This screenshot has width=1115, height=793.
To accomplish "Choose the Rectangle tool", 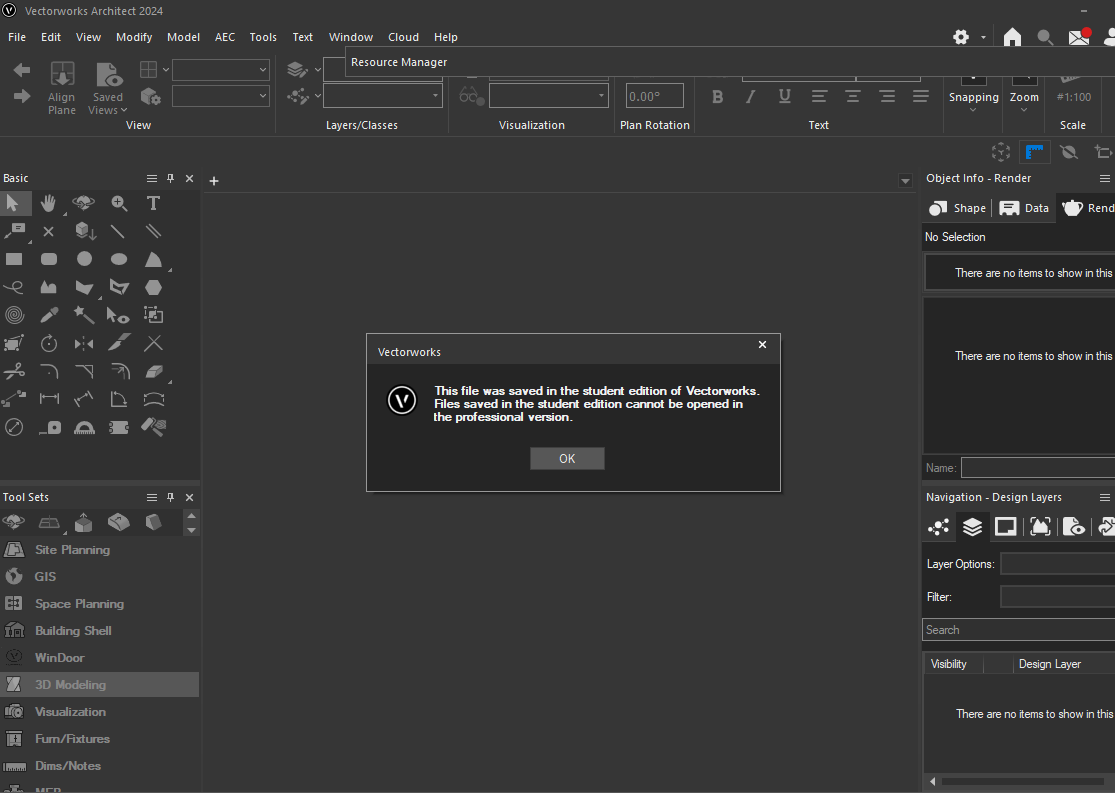I will 14,258.
